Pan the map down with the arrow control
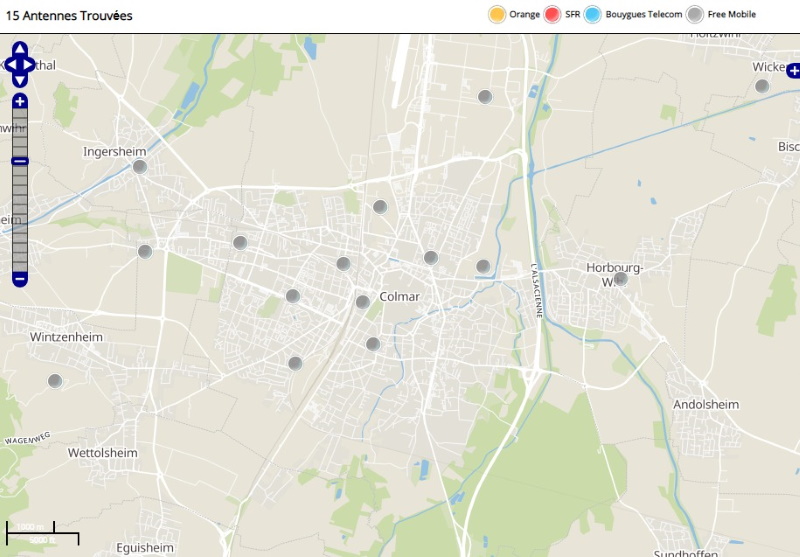Viewport: 800px width, 557px height. (20, 79)
